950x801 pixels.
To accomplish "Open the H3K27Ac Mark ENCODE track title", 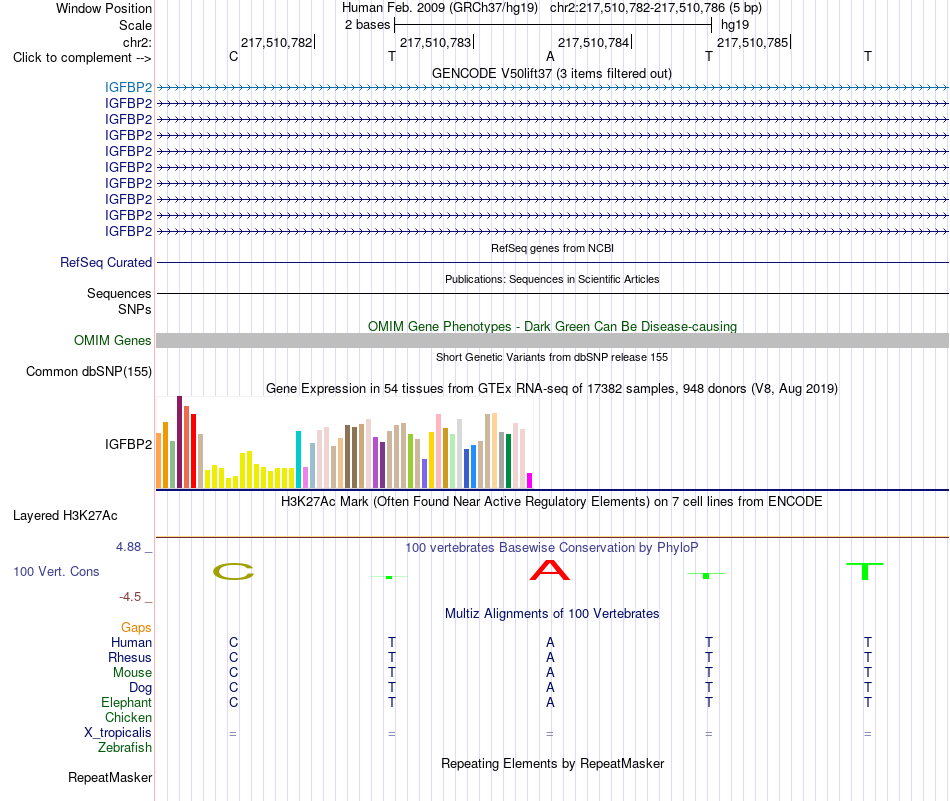I will pos(552,502).
